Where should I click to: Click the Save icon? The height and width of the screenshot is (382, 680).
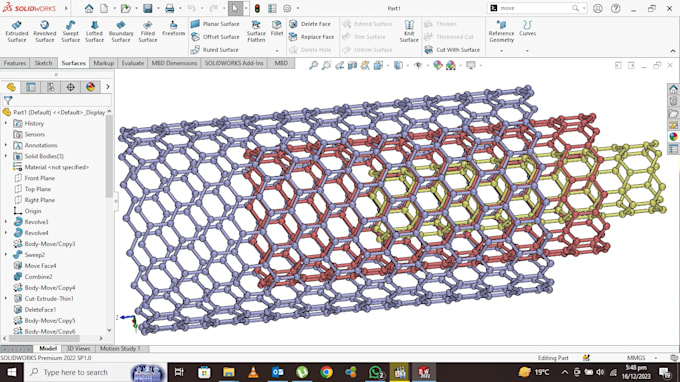coord(148,8)
